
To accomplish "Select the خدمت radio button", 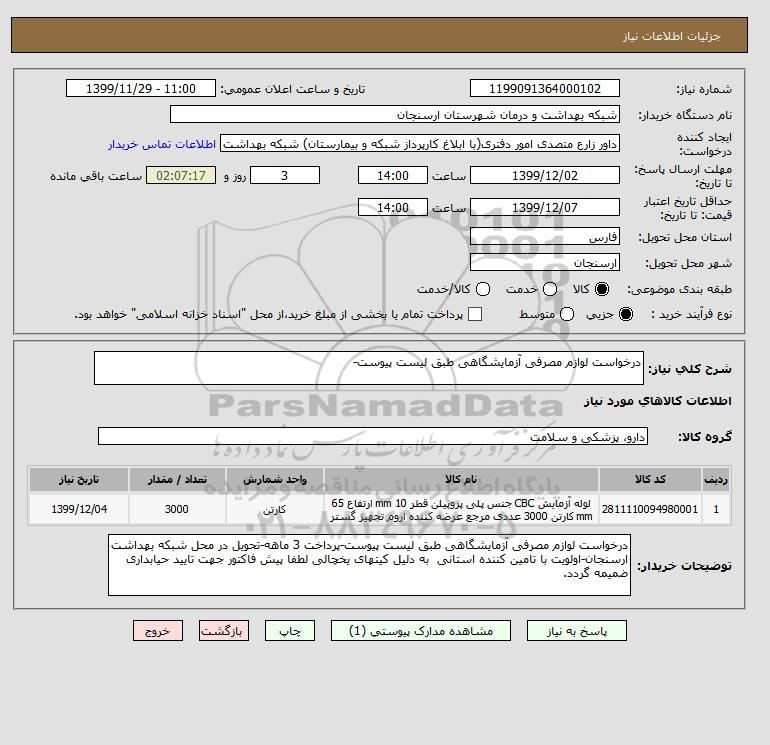I will pos(550,289).
